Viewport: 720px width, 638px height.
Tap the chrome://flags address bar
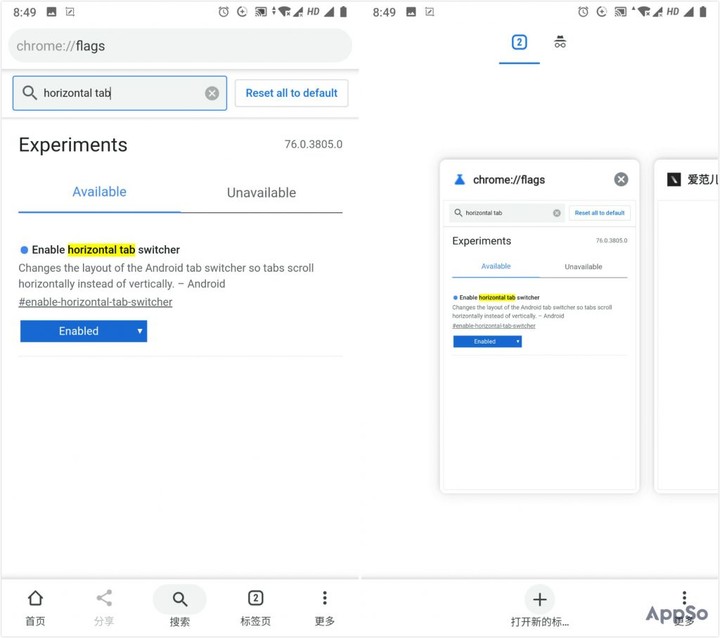[x=180, y=46]
